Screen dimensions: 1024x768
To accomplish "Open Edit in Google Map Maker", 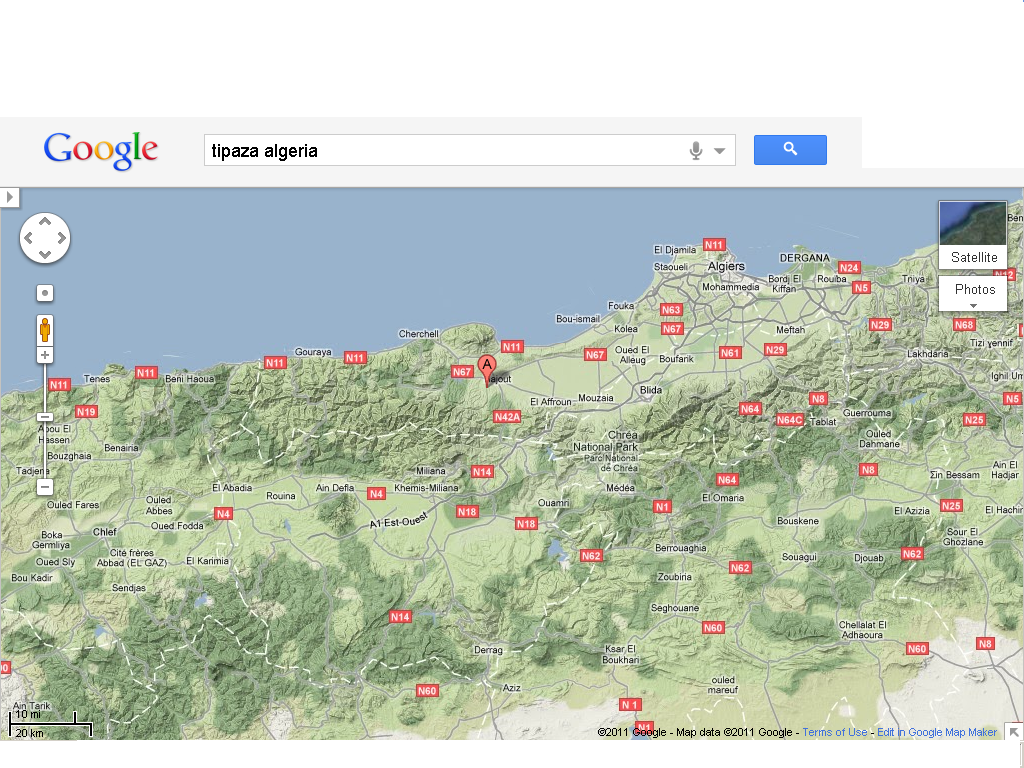I will pyautogui.click(x=937, y=732).
